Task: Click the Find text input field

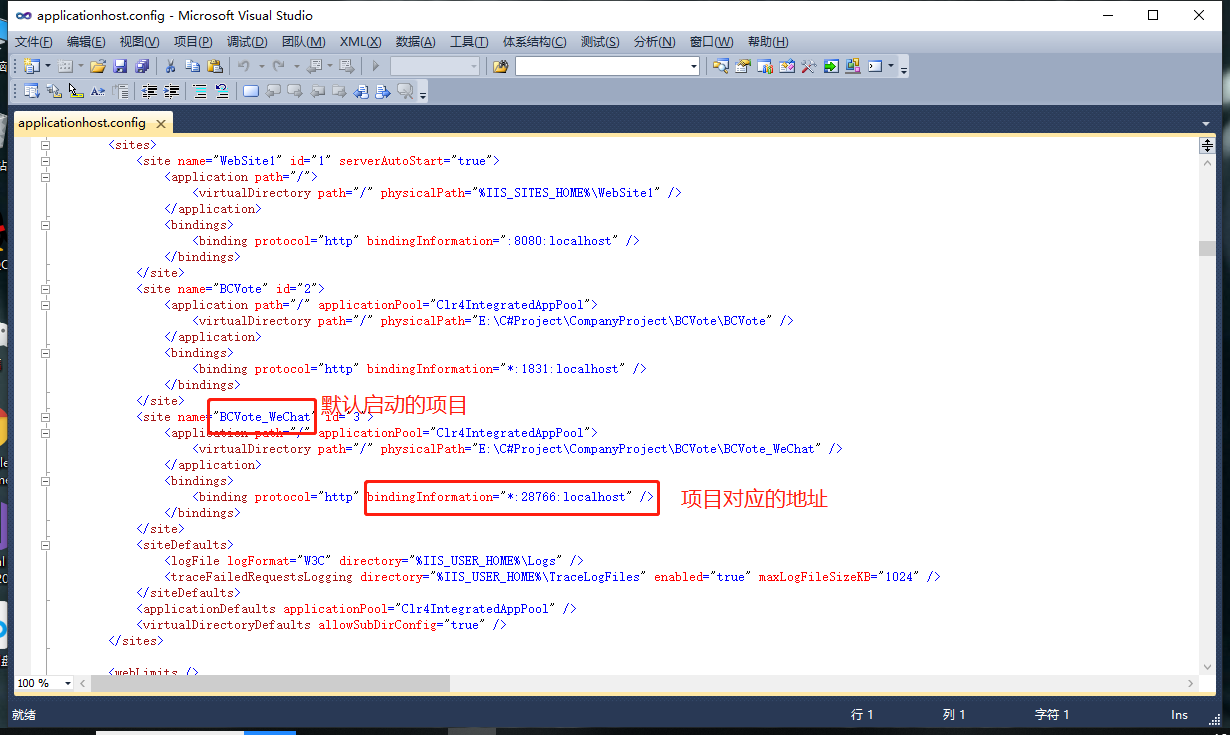Action: tap(601, 66)
